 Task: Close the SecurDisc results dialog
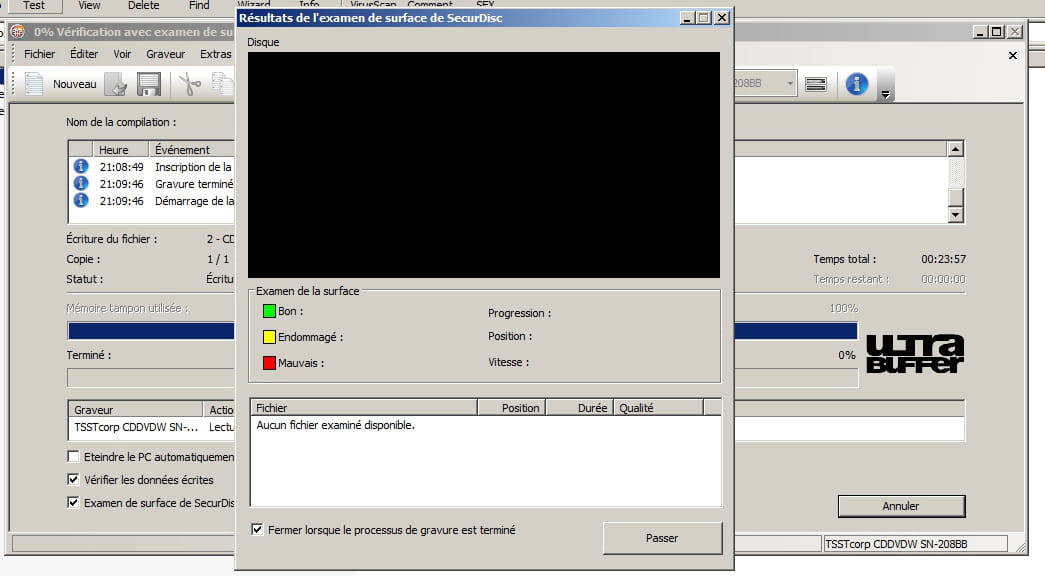(722, 18)
